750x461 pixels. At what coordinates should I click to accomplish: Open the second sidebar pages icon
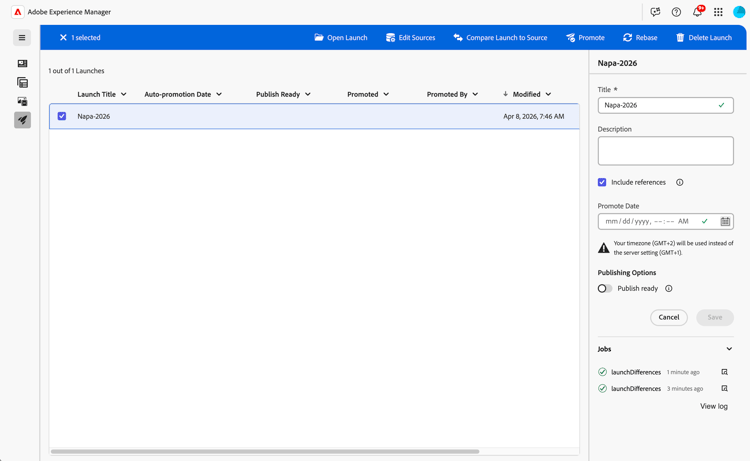click(x=22, y=83)
